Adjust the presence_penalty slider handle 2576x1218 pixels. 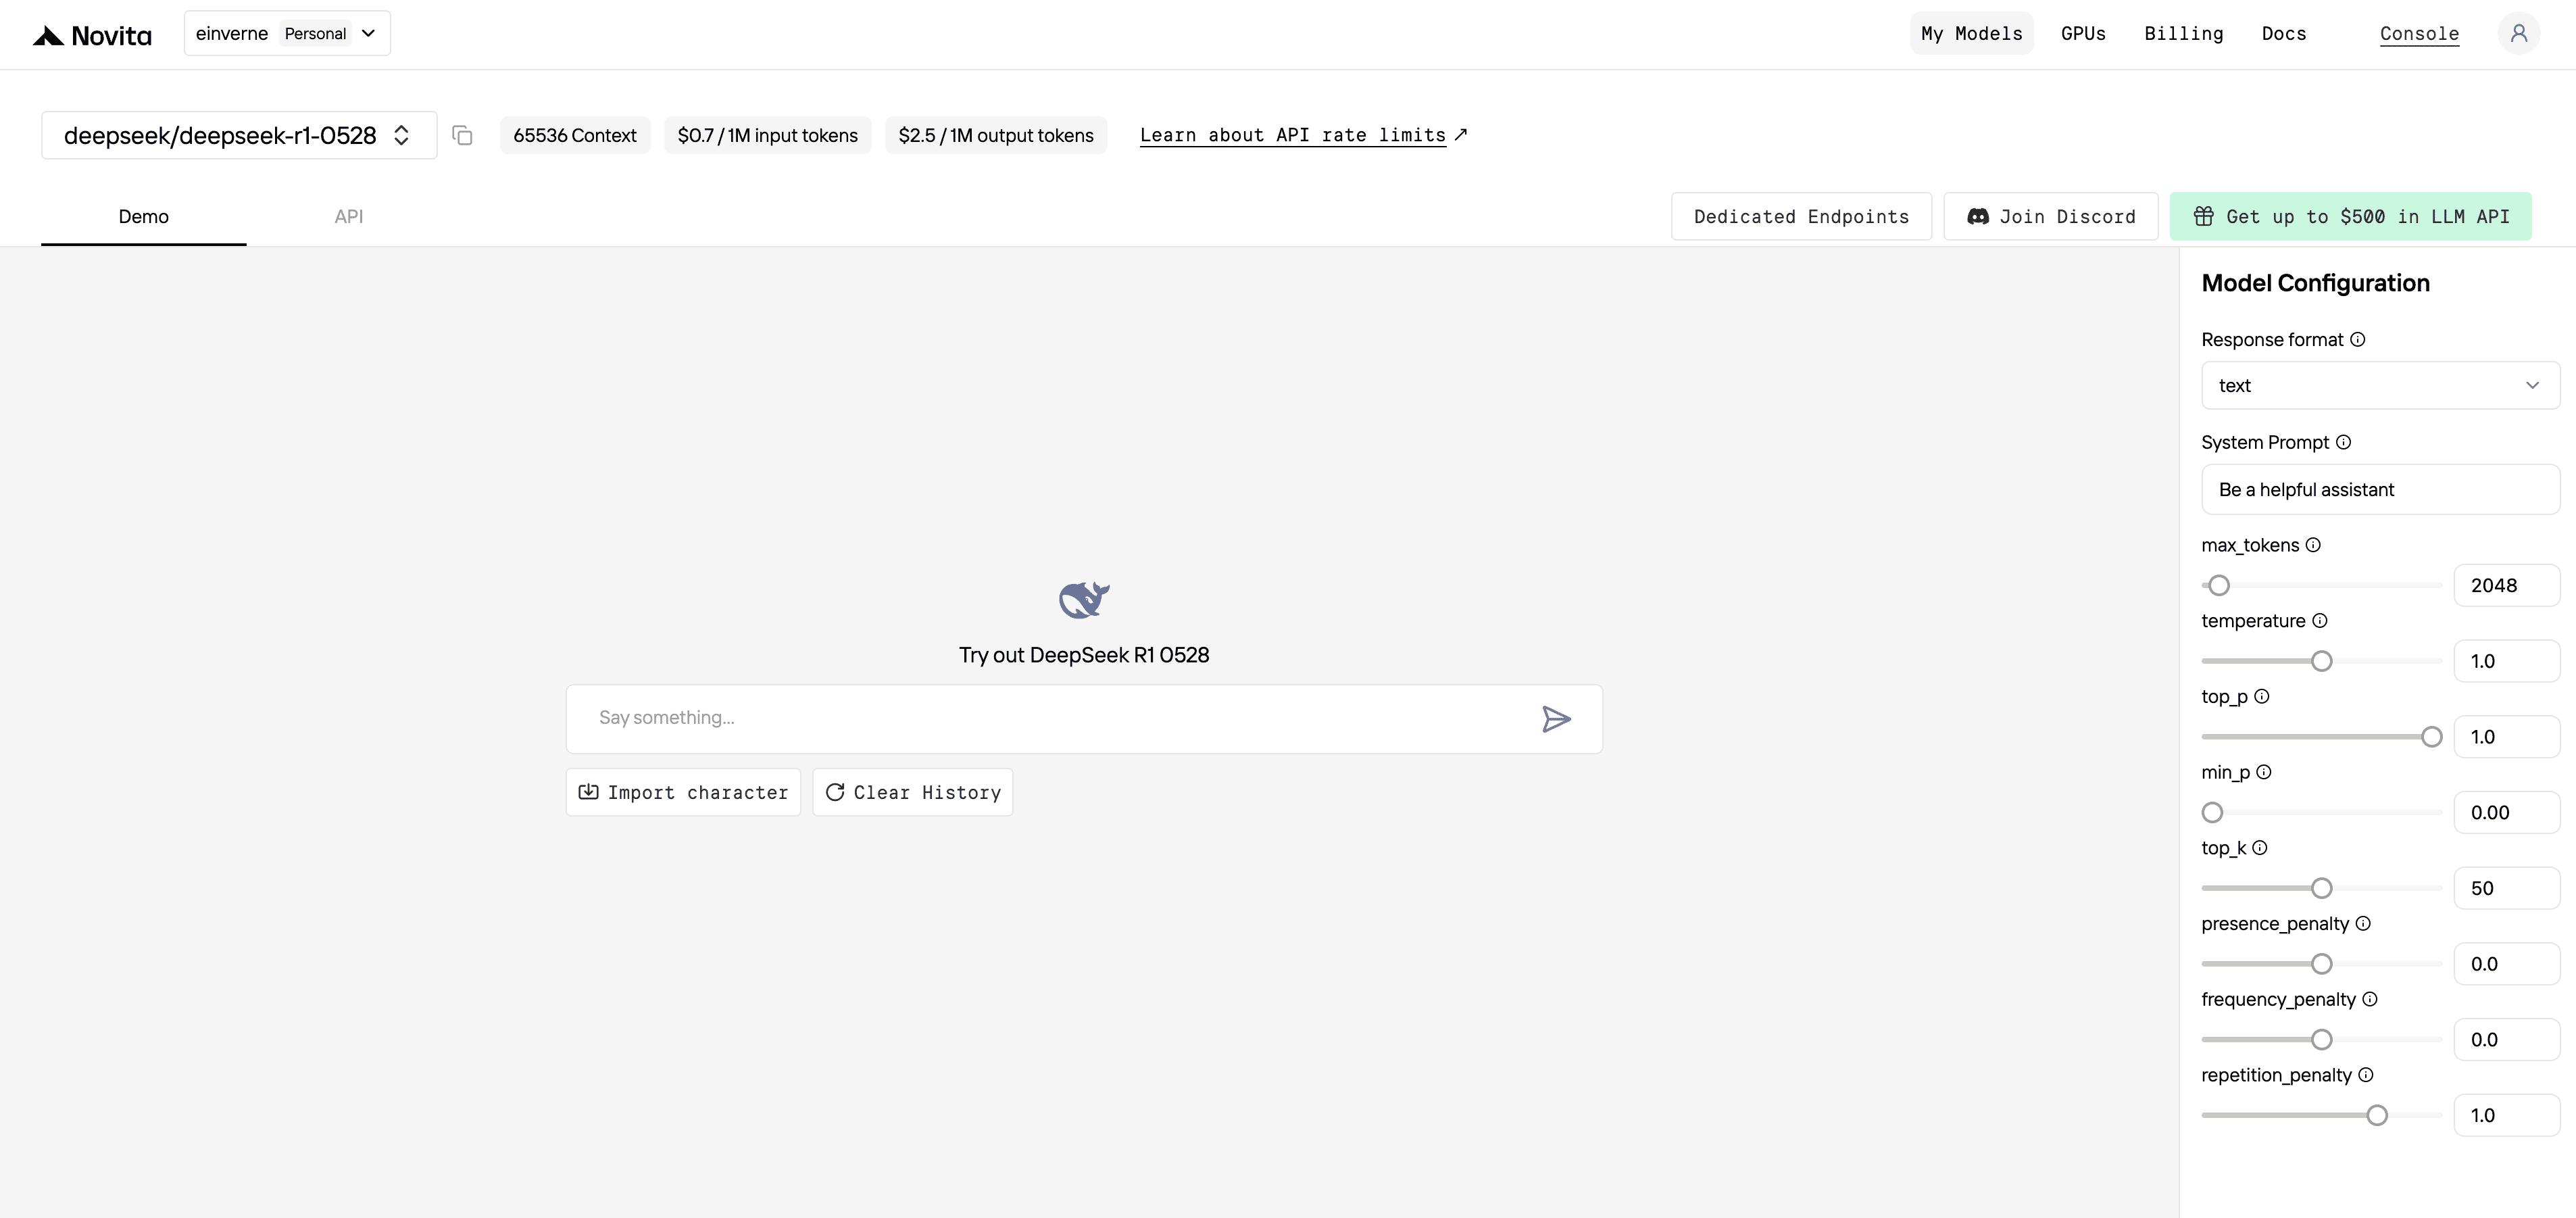tap(2322, 965)
